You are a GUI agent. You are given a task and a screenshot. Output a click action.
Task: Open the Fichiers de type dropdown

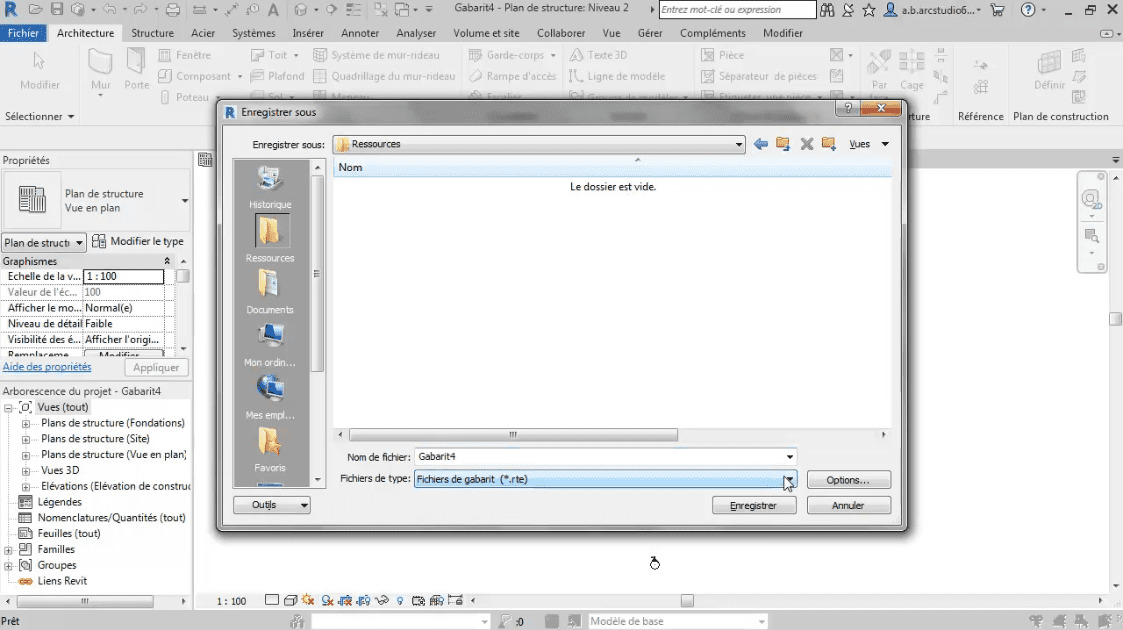coord(789,480)
